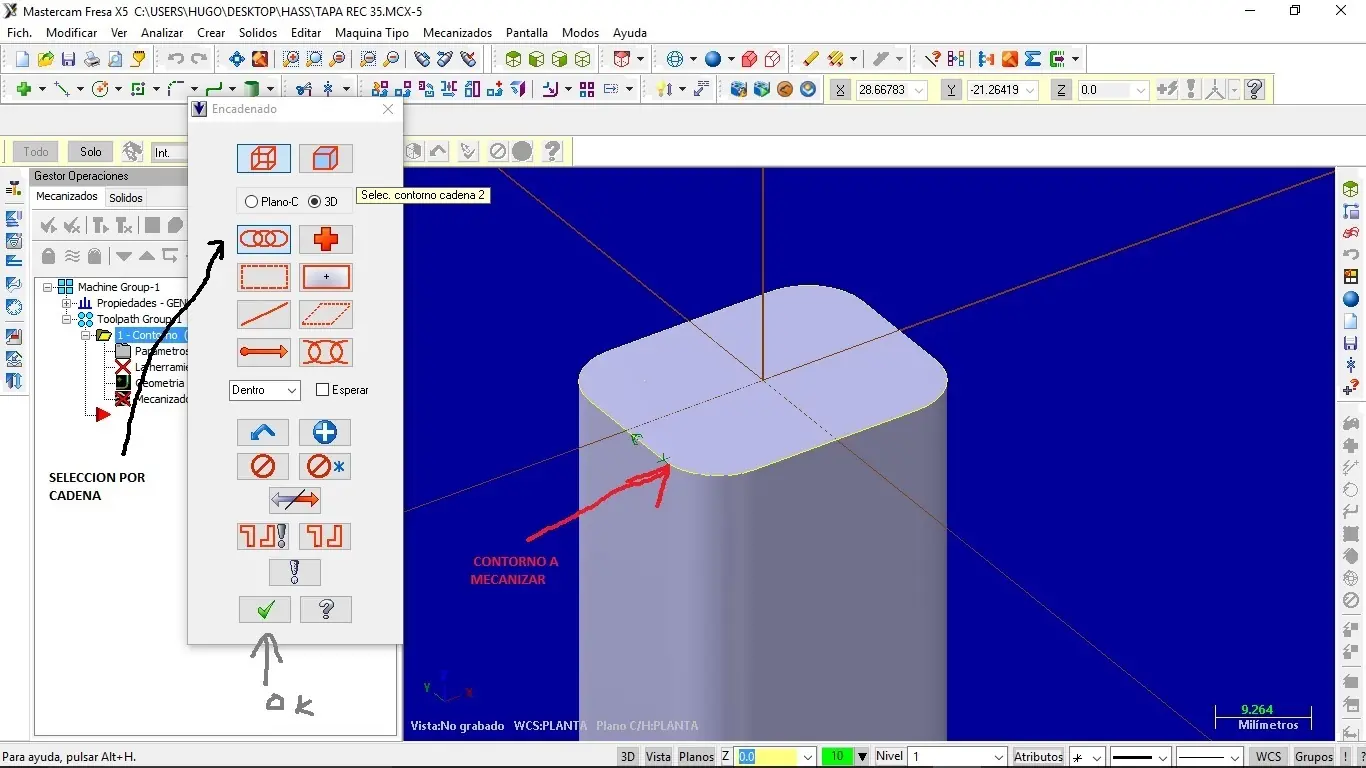Choose the Vector selection arrow button
1366x768 pixels.
click(264, 352)
